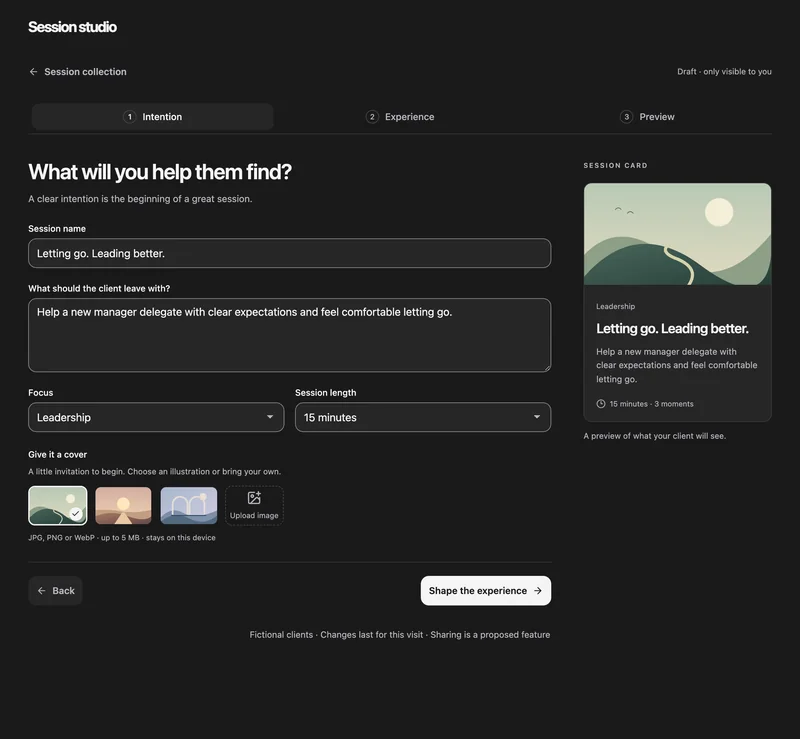This screenshot has width=800, height=739.
Task: Click the card title Letting go. Leading better.
Action: (672, 329)
